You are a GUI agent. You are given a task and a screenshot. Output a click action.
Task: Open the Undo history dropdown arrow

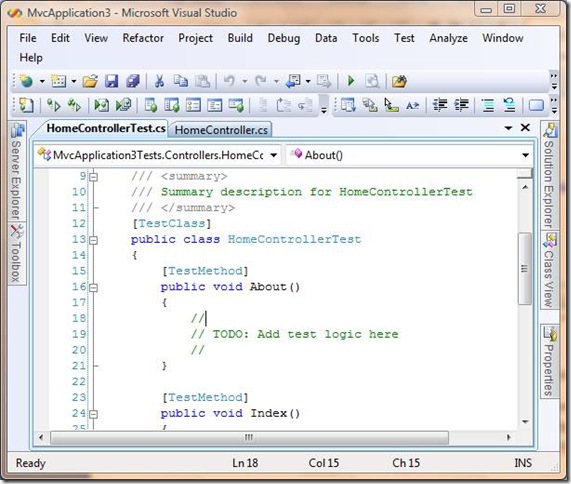click(x=245, y=81)
